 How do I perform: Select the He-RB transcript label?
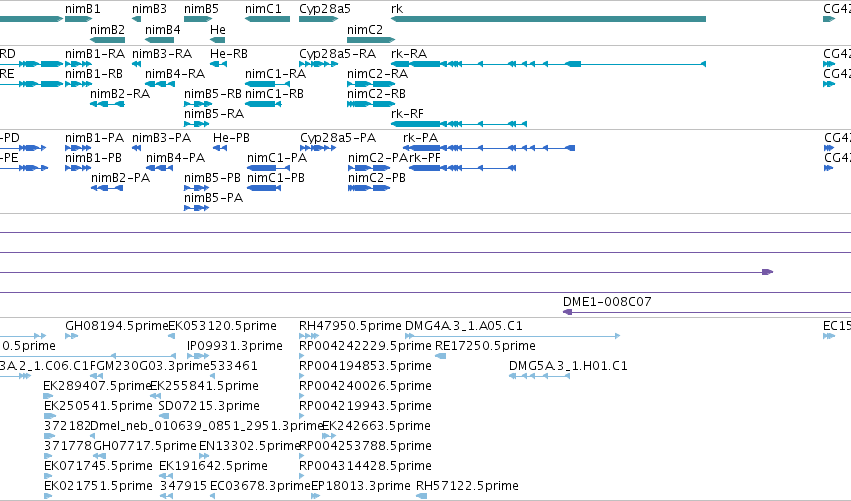tap(228, 54)
